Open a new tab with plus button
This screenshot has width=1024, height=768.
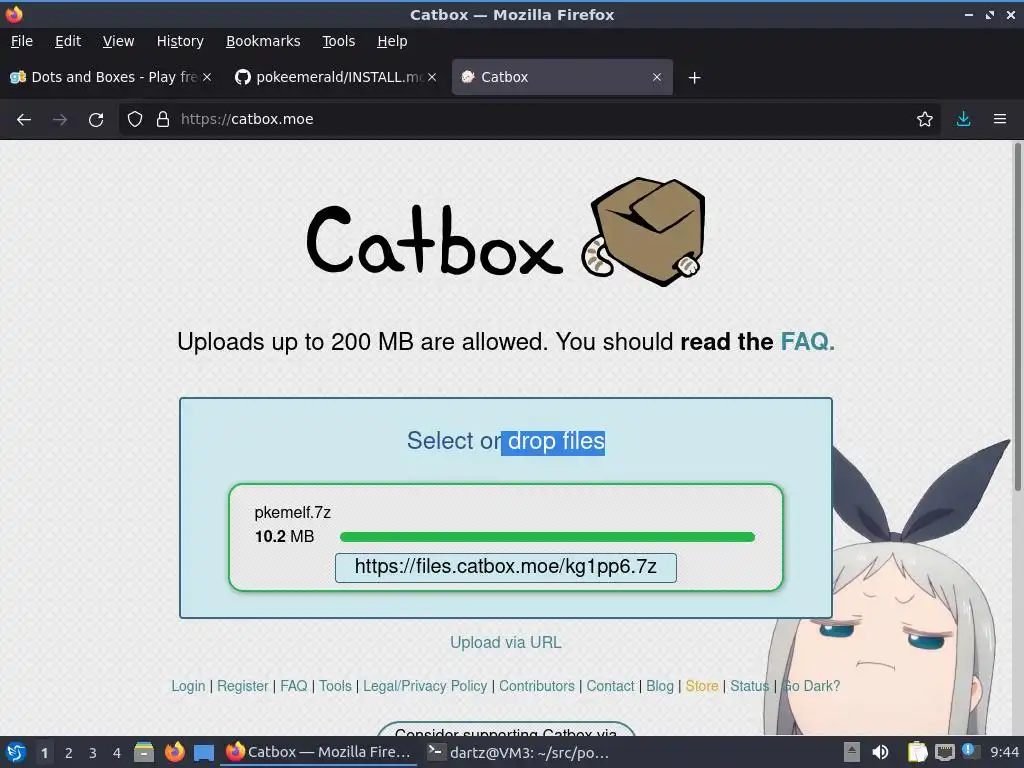pos(694,78)
